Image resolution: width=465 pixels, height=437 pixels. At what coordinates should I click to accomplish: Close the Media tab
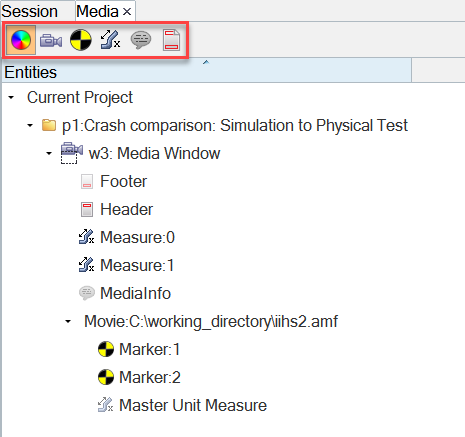click(127, 12)
